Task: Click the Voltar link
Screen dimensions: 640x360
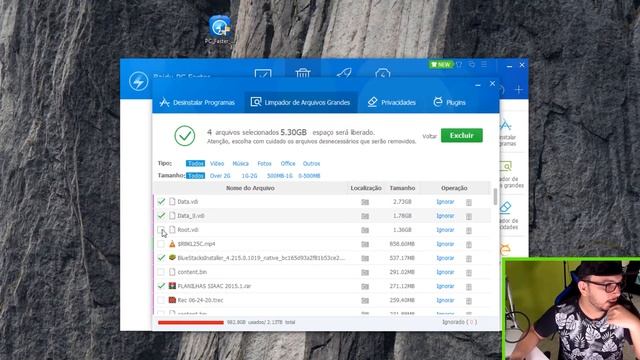Action: click(429, 136)
